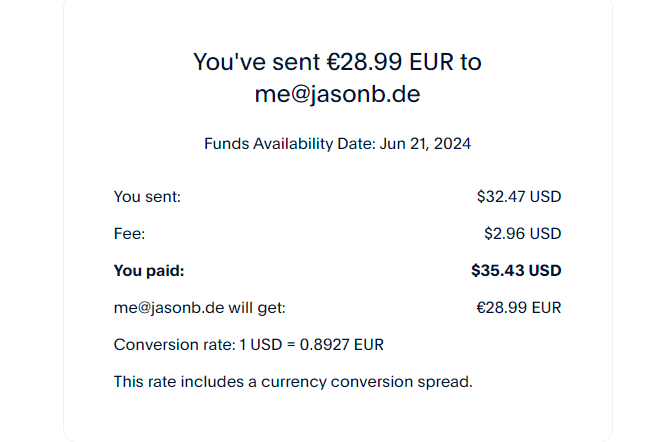
Task: Click the "EUR to" text in heading
Action: coord(445,62)
